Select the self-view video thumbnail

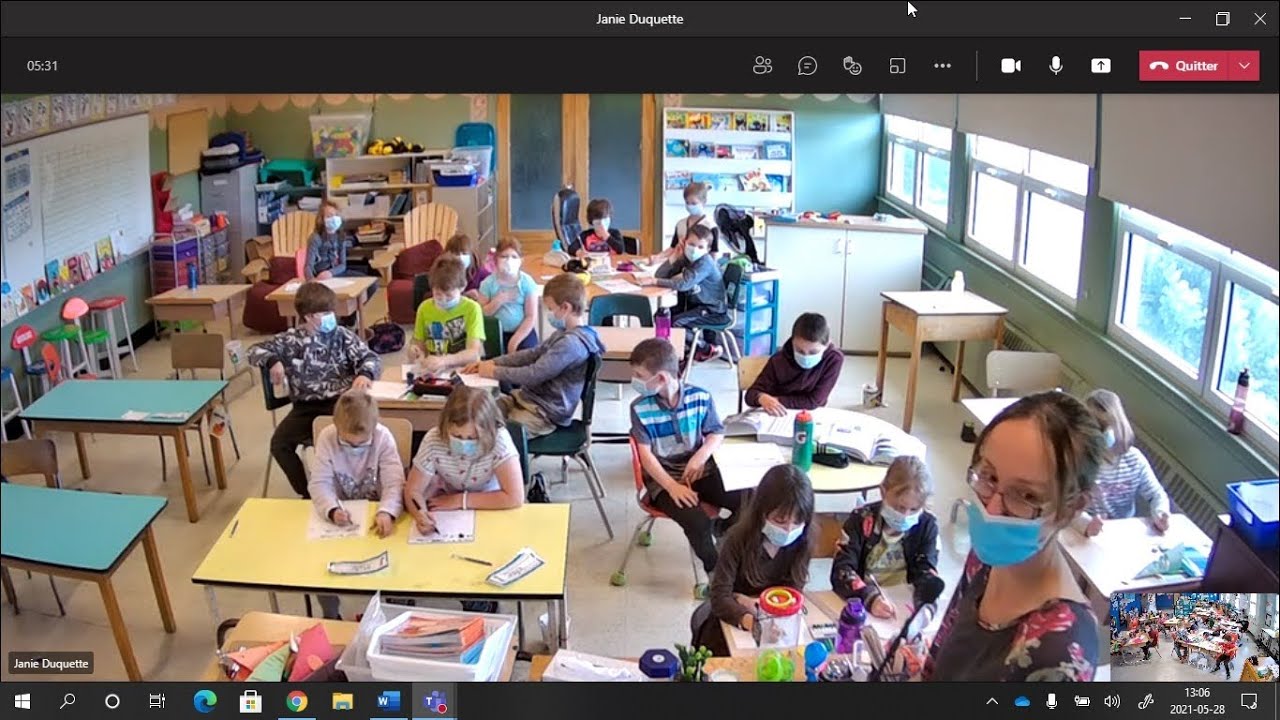[1194, 637]
